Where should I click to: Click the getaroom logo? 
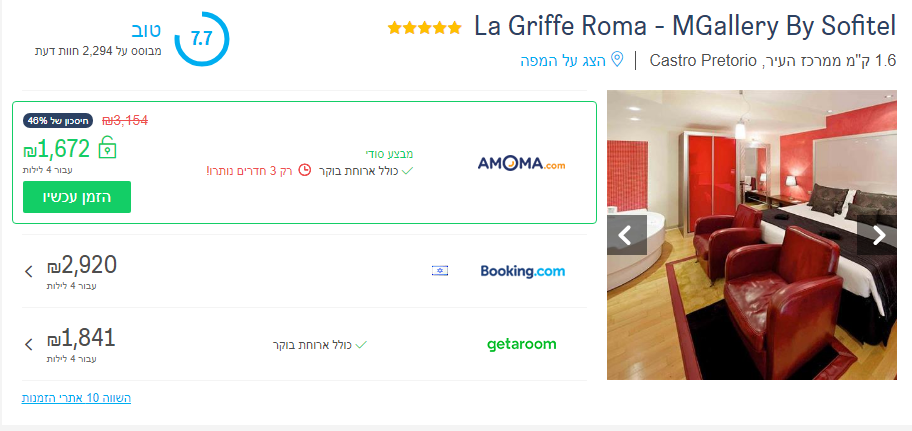coord(522,344)
